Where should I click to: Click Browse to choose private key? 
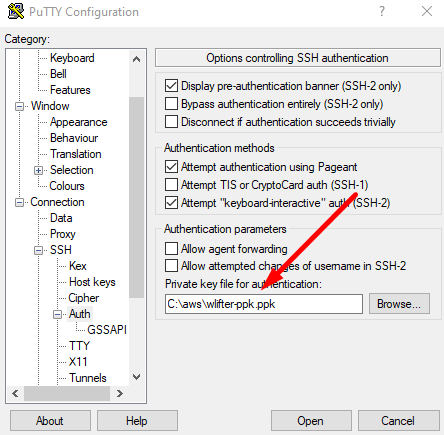pos(399,304)
